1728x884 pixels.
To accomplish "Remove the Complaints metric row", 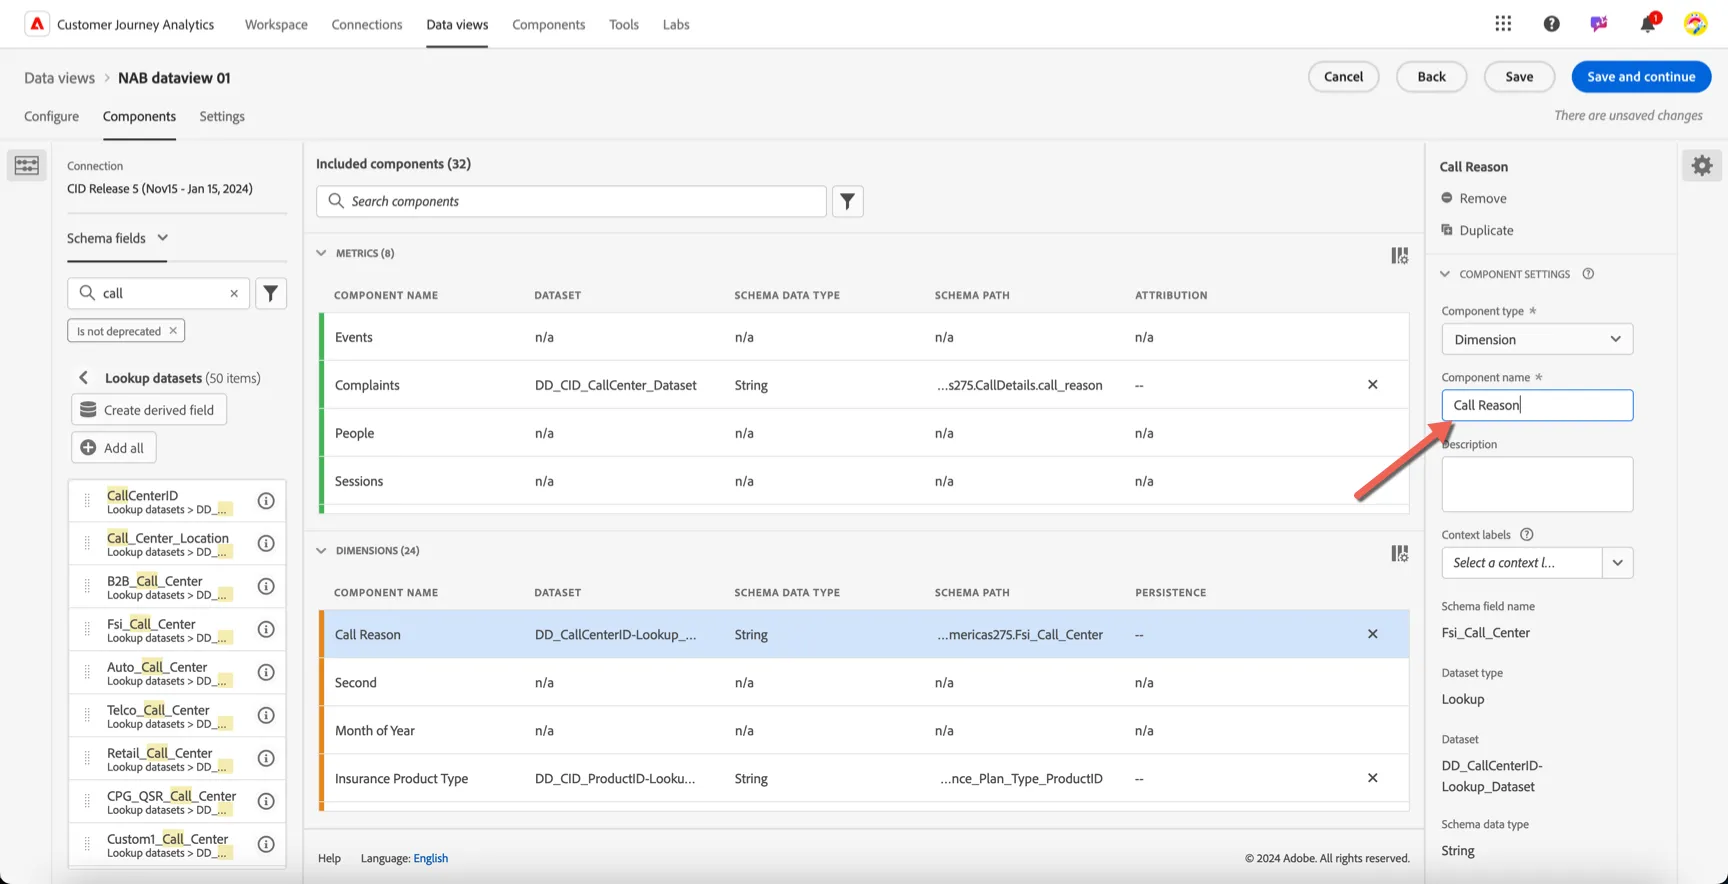I will click(1373, 385).
